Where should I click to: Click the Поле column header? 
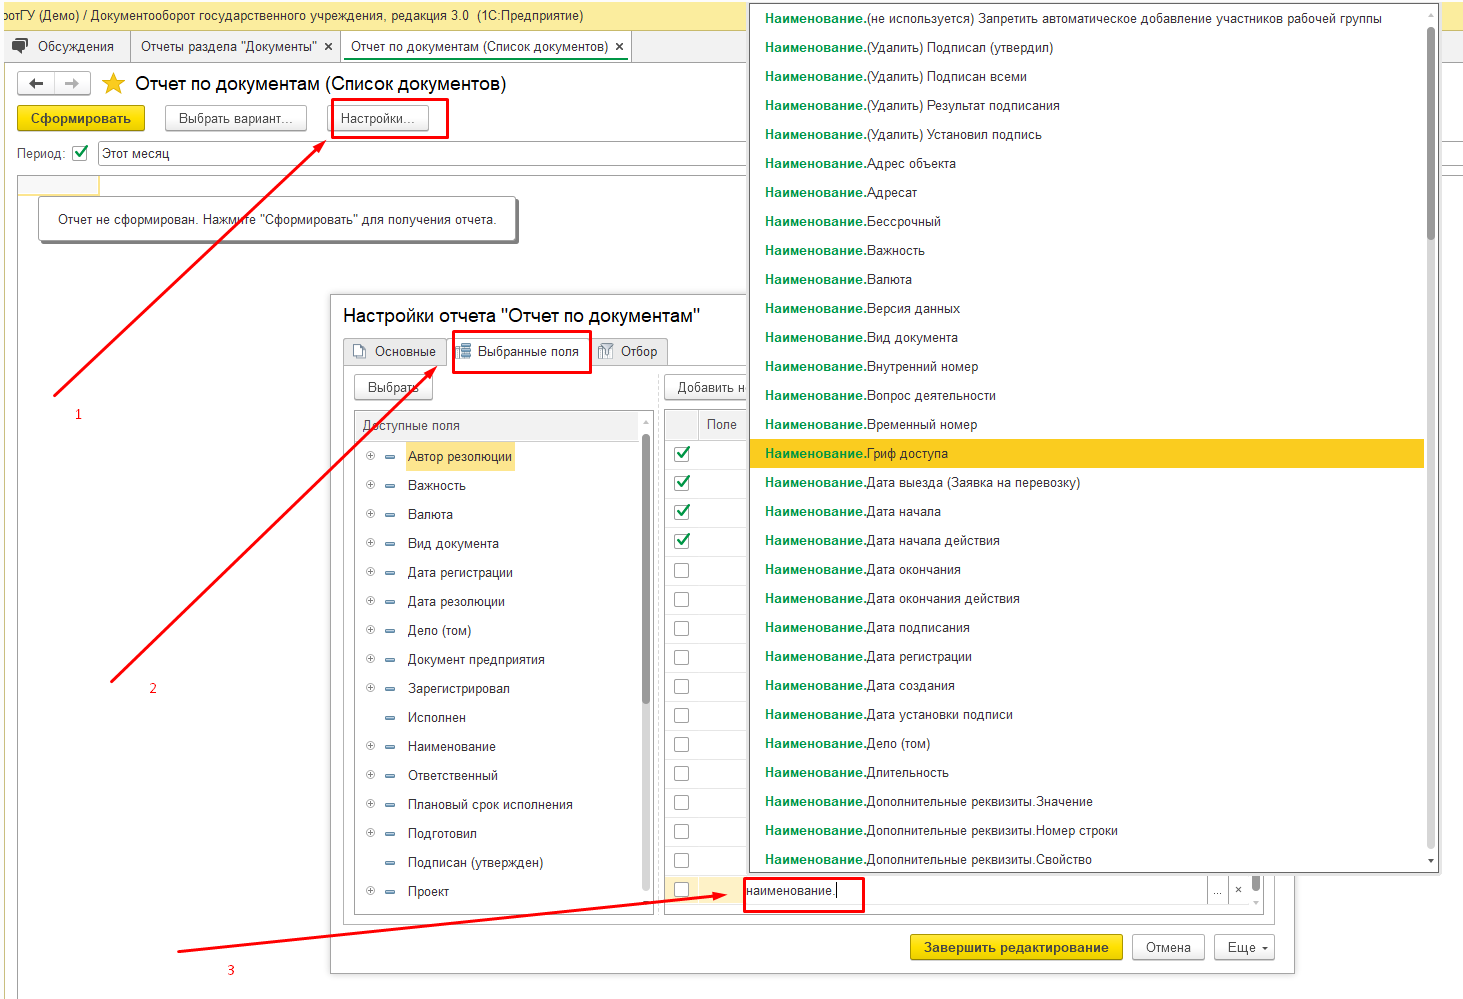click(722, 425)
